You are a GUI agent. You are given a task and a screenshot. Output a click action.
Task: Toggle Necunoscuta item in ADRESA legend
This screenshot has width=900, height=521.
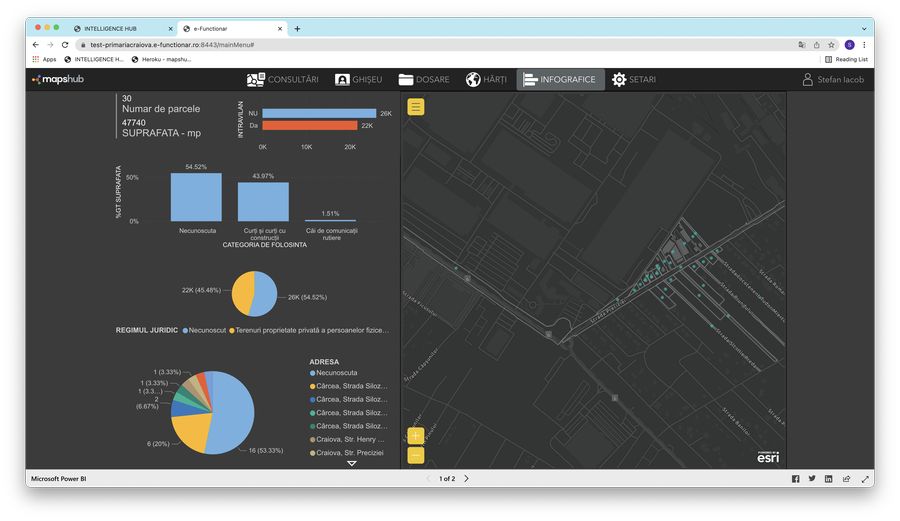tap(336, 373)
